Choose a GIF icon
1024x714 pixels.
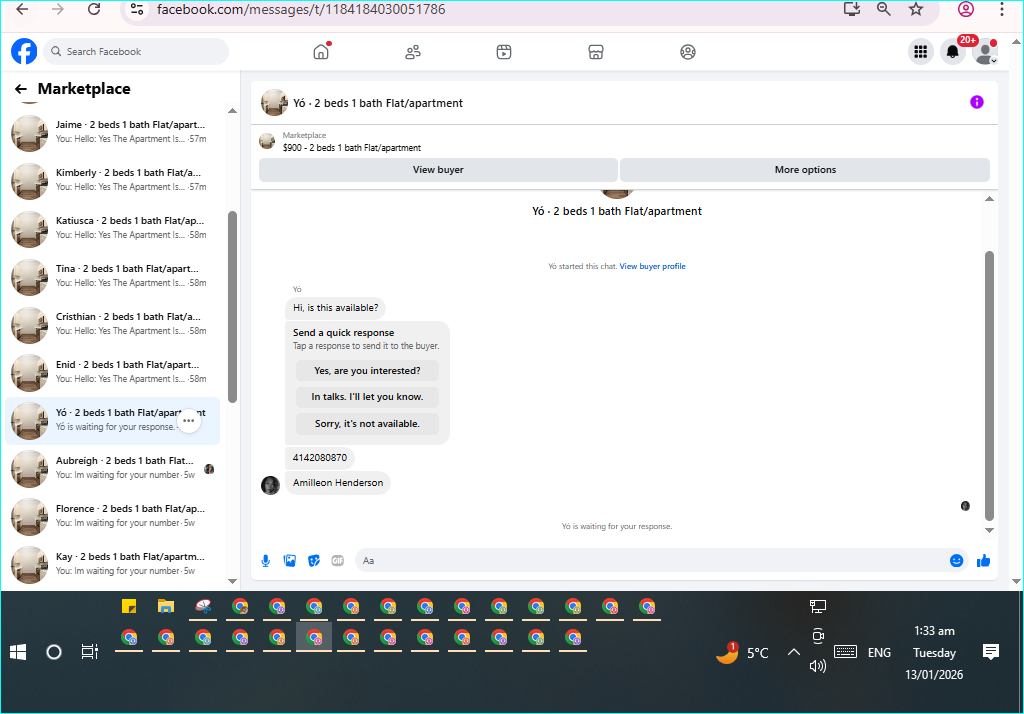click(338, 560)
